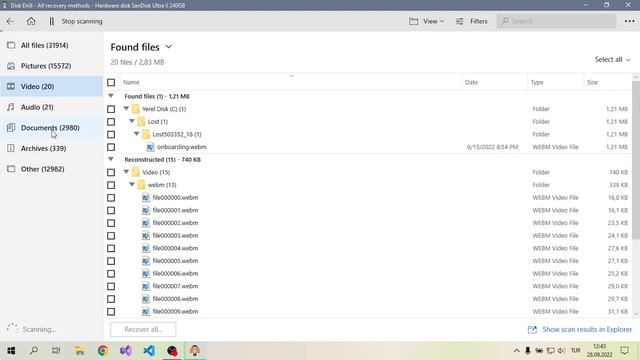Click Stop scanning

click(x=82, y=21)
